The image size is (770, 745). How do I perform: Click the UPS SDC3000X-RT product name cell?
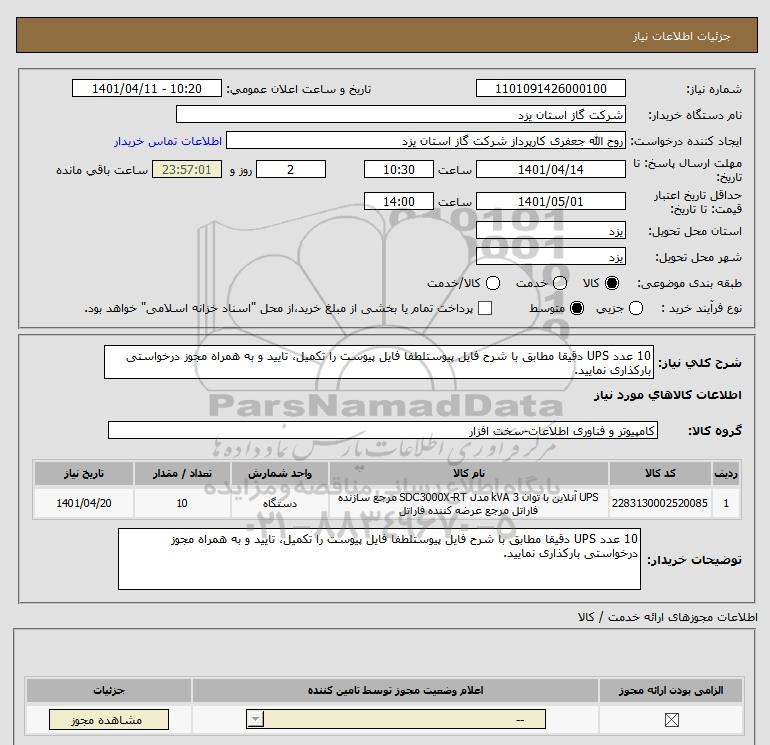[x=468, y=503]
